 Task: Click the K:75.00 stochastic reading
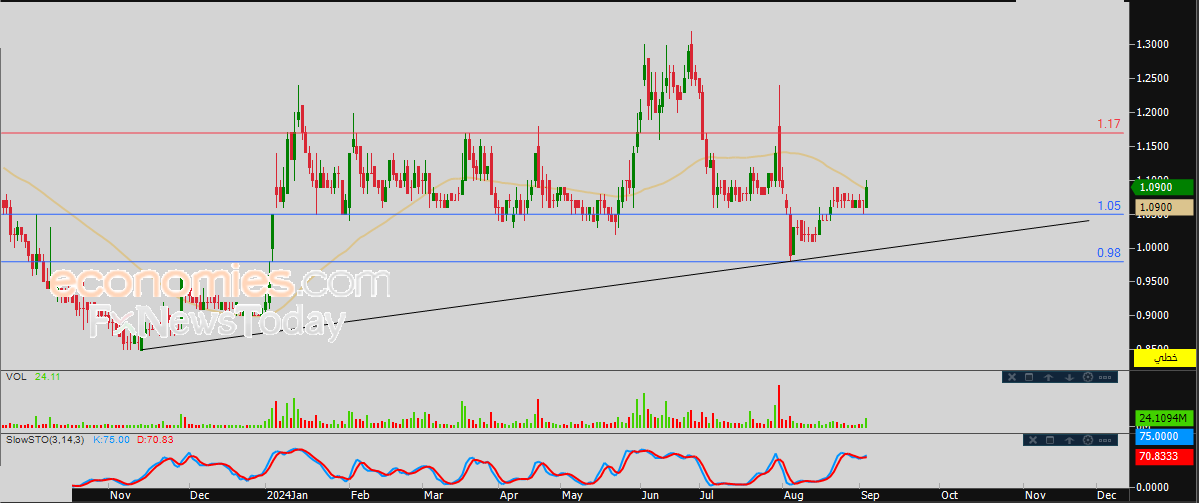coord(109,440)
